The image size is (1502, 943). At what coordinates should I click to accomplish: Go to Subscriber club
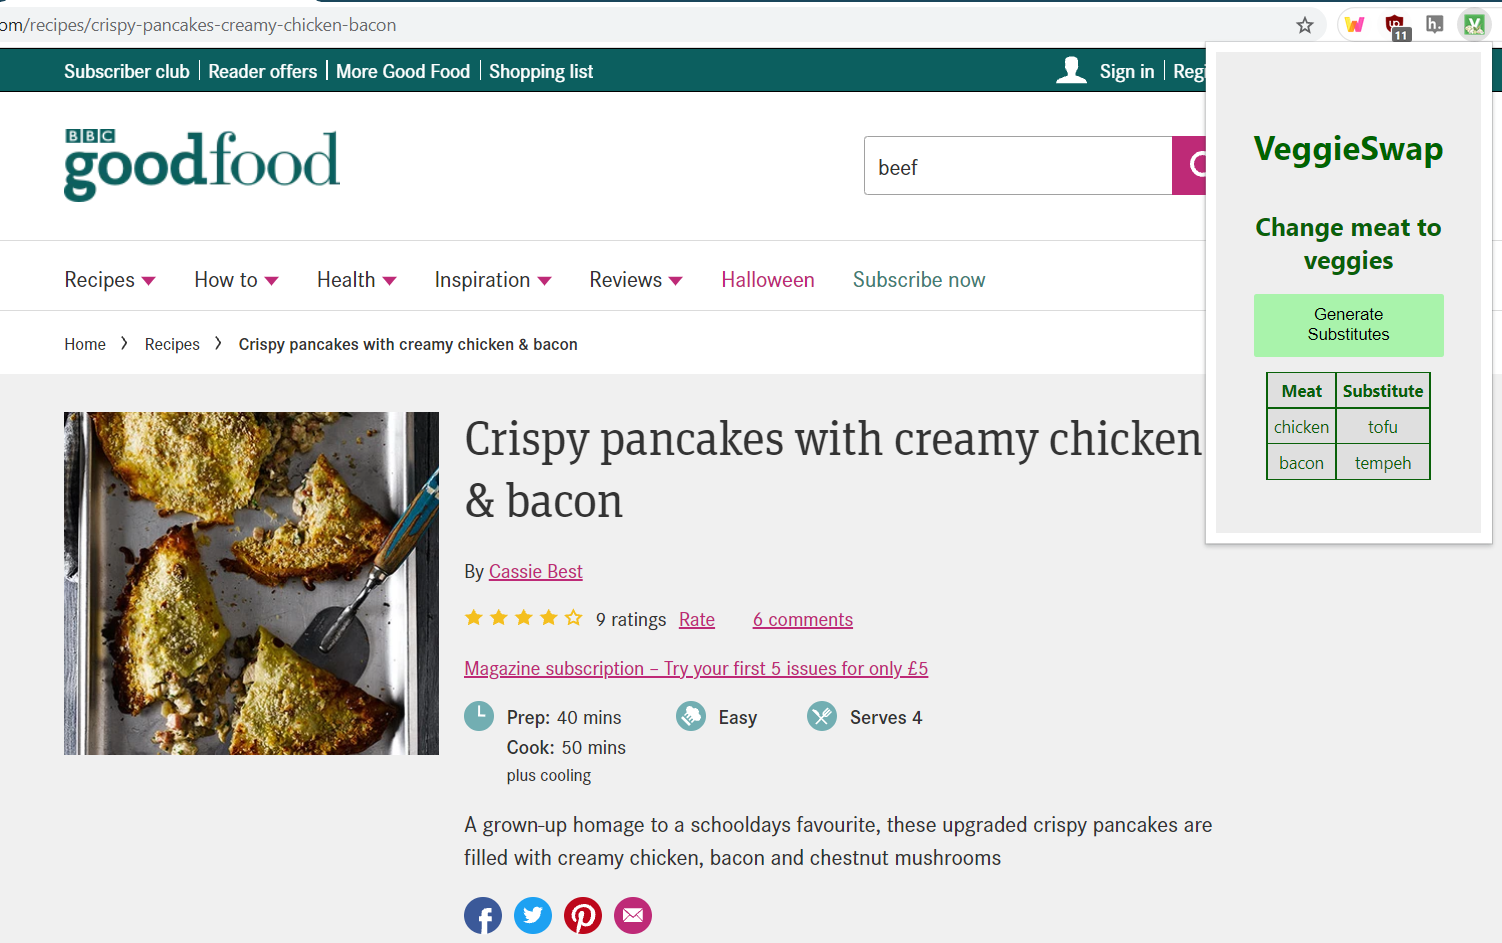127,71
